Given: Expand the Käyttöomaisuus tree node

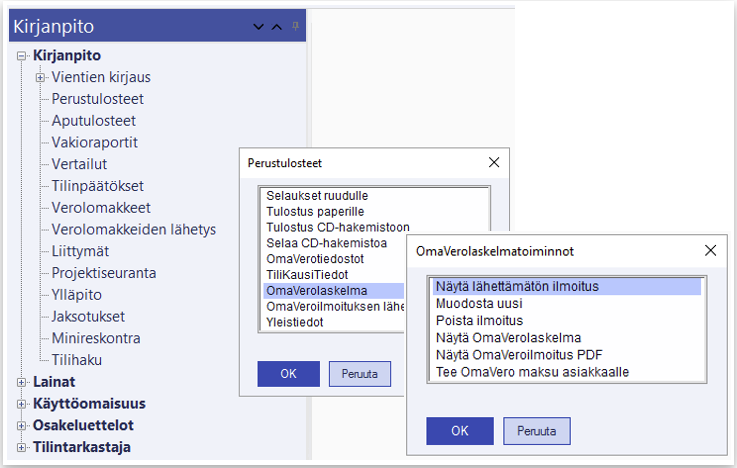Looking at the screenshot, I should coord(22,404).
